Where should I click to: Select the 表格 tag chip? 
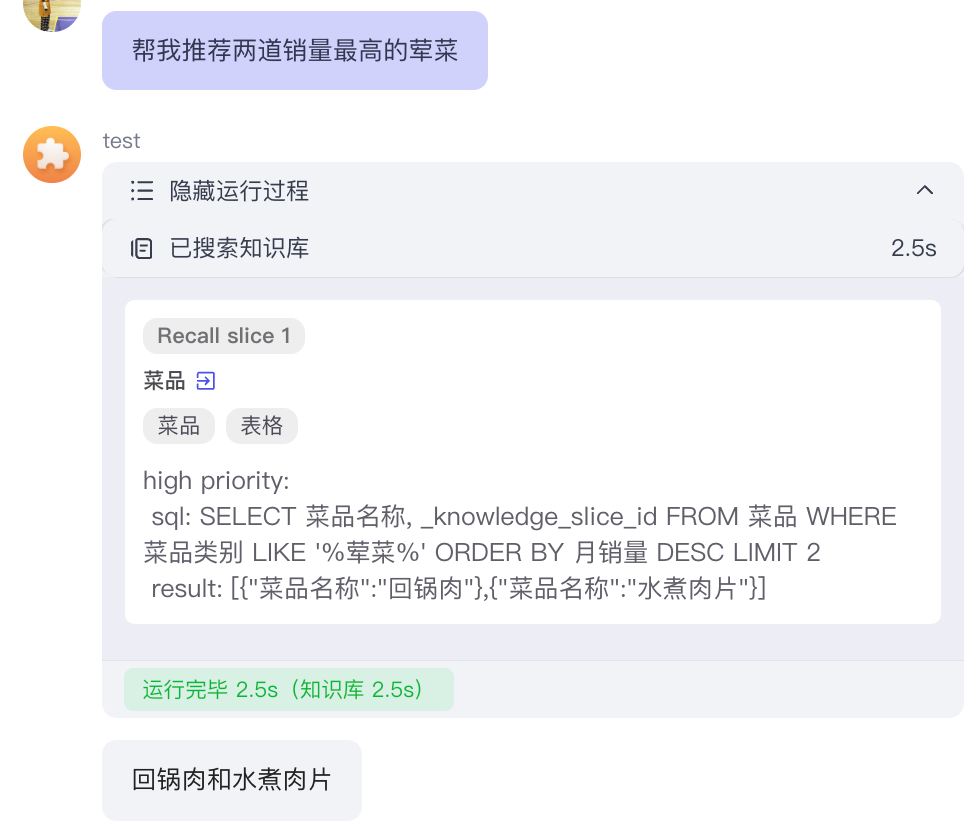(x=262, y=426)
